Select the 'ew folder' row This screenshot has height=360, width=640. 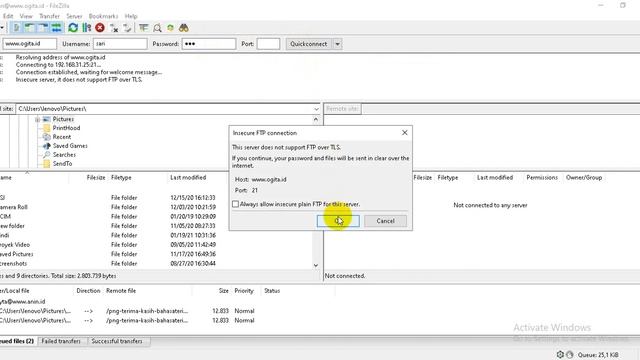click(x=156, y=226)
